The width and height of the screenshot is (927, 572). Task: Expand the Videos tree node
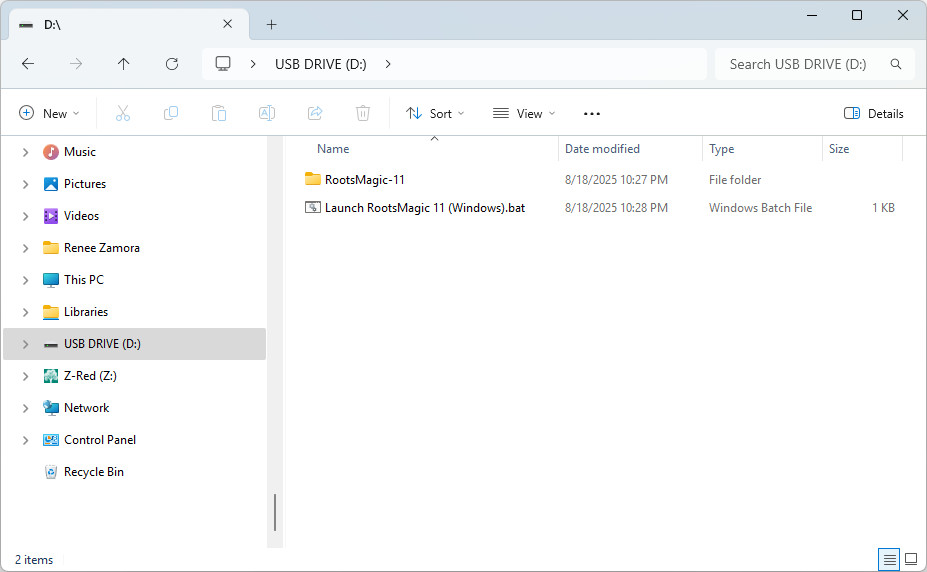(x=25, y=216)
